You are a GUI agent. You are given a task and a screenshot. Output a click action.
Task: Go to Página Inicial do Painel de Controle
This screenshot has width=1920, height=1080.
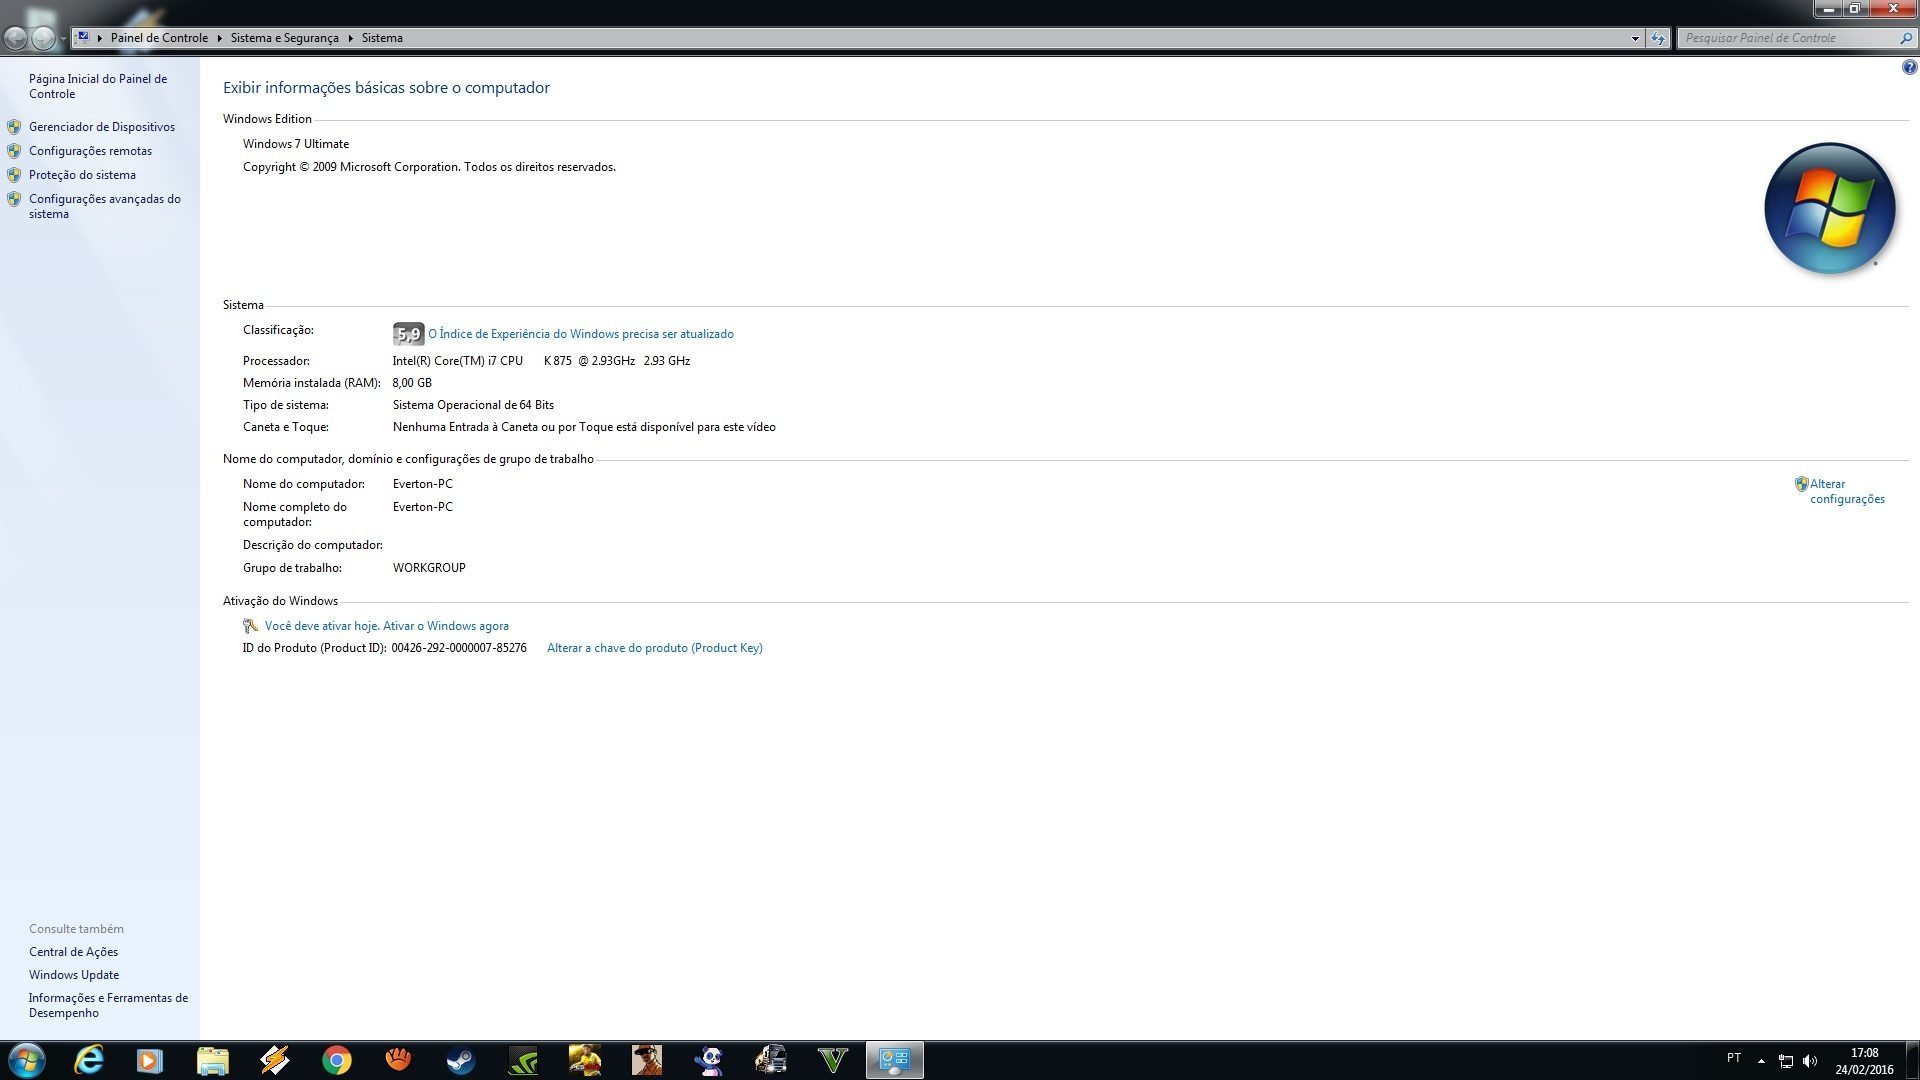tap(98, 86)
